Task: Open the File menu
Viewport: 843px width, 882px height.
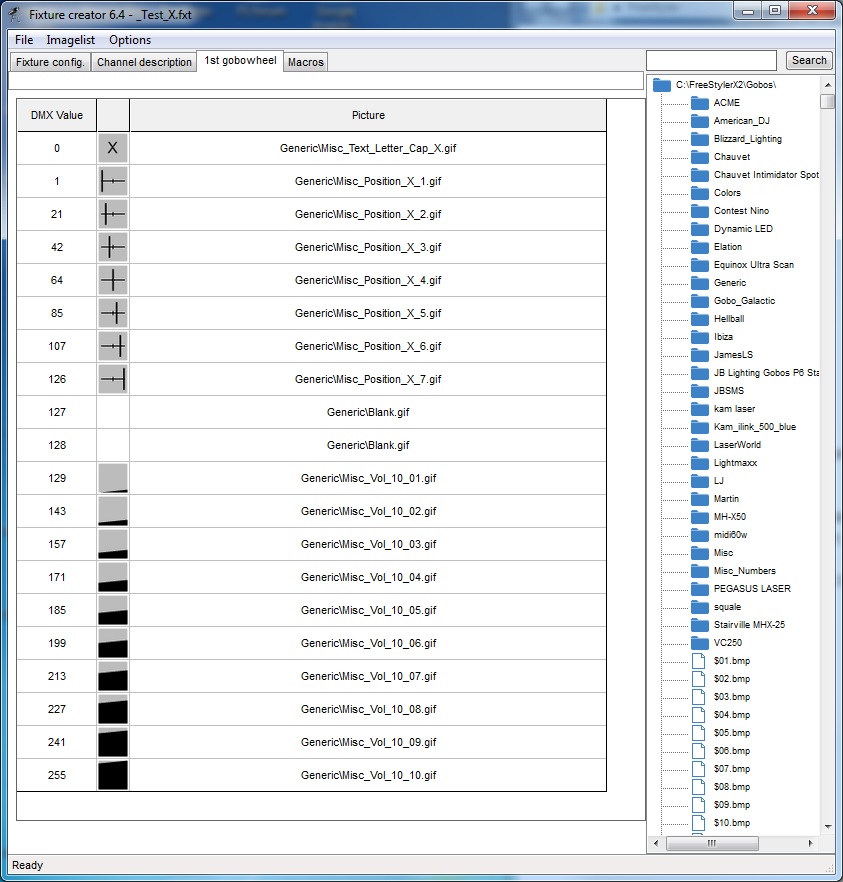Action: click(24, 40)
